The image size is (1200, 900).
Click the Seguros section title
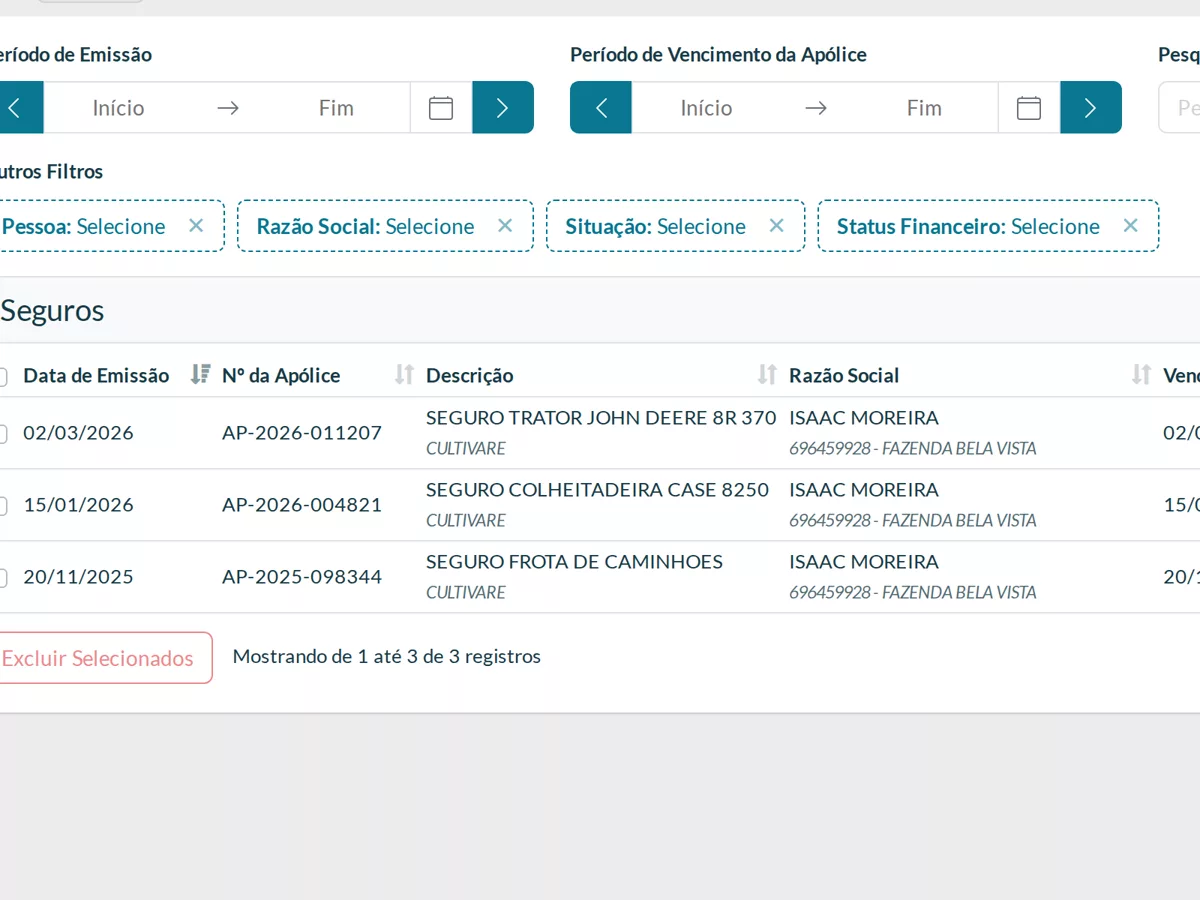click(52, 311)
